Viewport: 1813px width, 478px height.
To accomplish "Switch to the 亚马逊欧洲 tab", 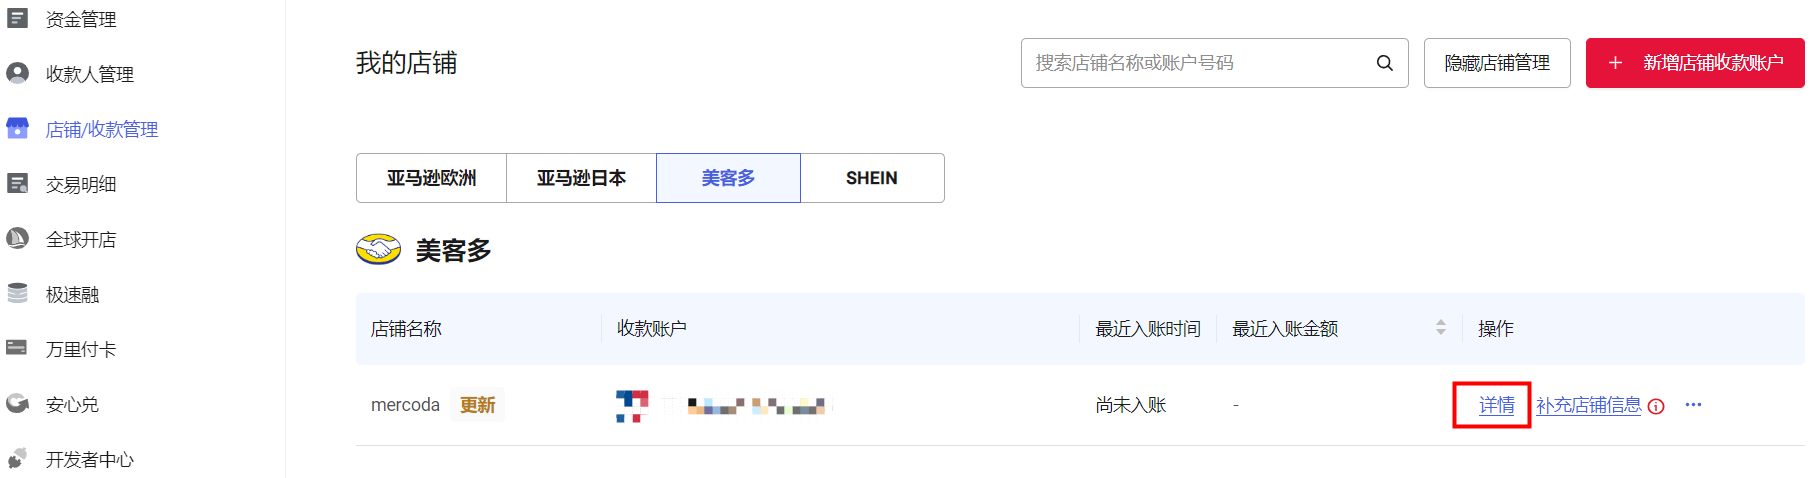I will [431, 178].
